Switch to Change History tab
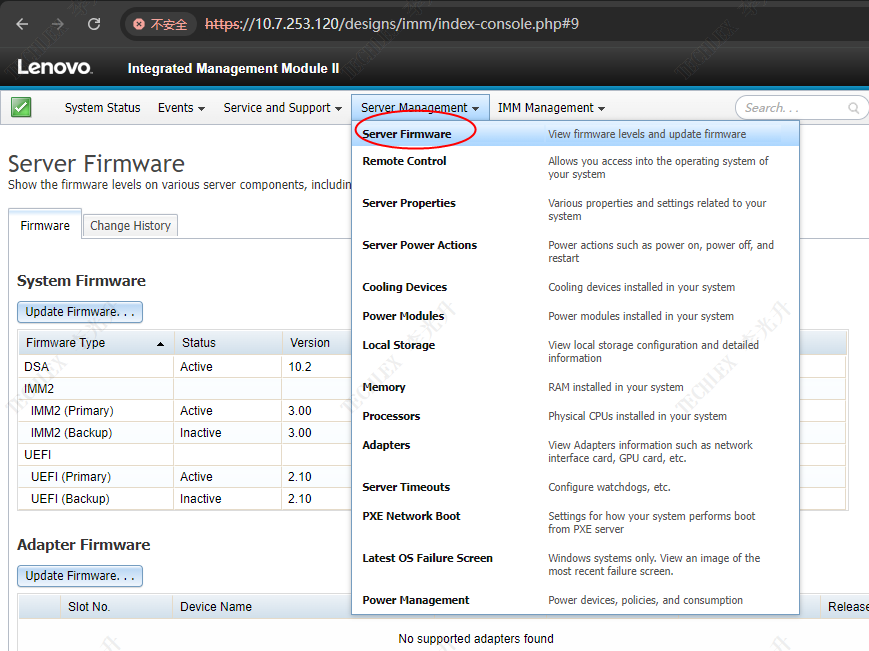The height and width of the screenshot is (651, 869). click(x=130, y=225)
